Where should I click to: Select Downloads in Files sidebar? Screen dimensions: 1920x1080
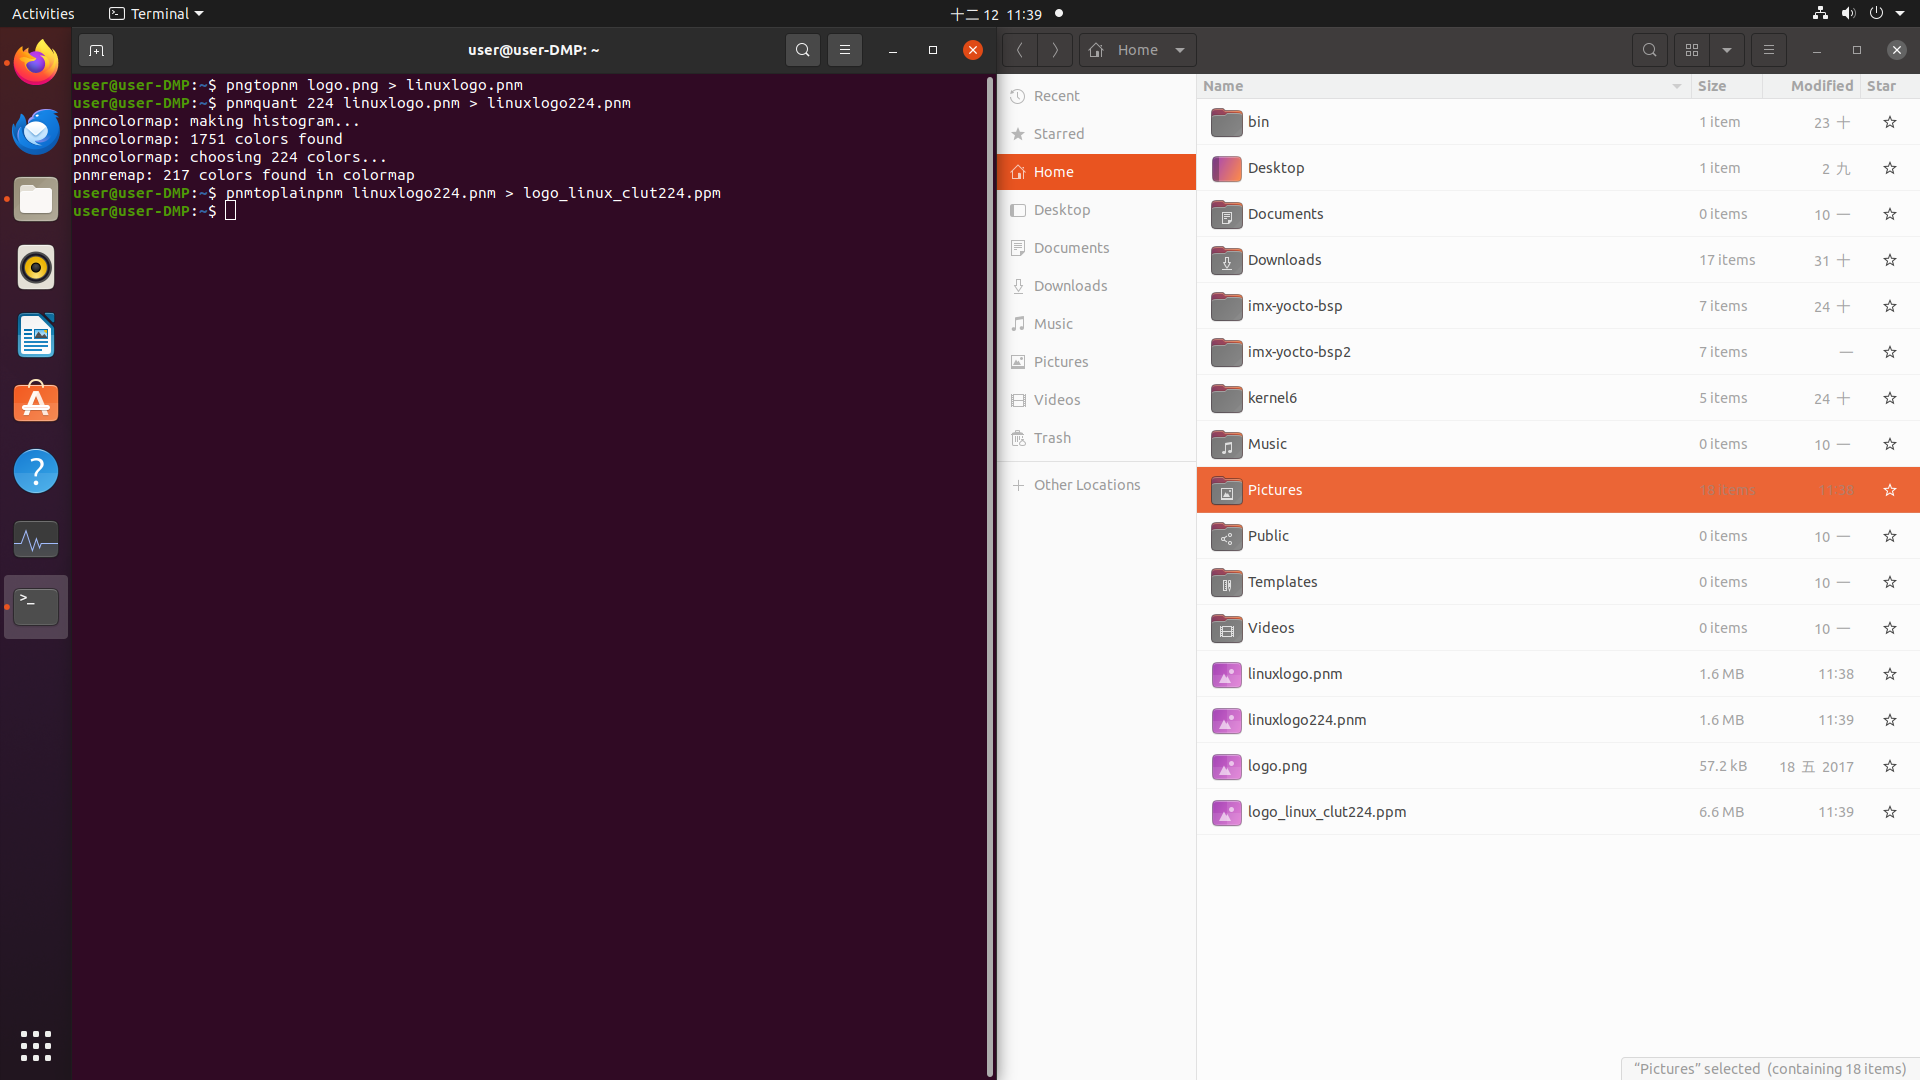coord(1096,286)
